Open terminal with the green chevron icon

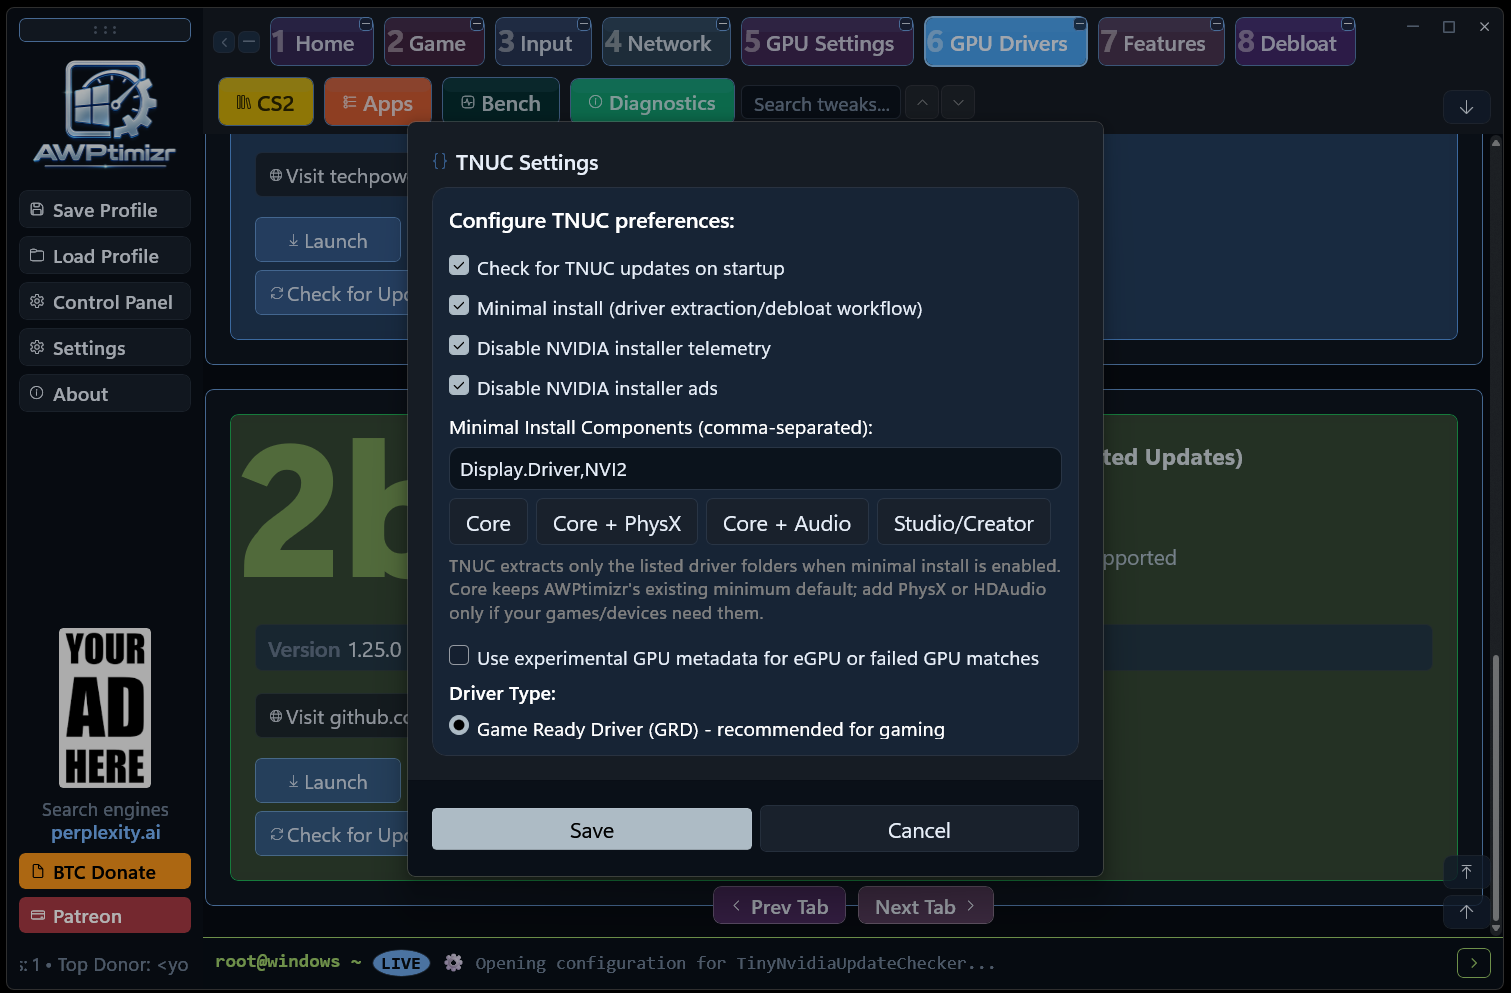tap(1474, 963)
